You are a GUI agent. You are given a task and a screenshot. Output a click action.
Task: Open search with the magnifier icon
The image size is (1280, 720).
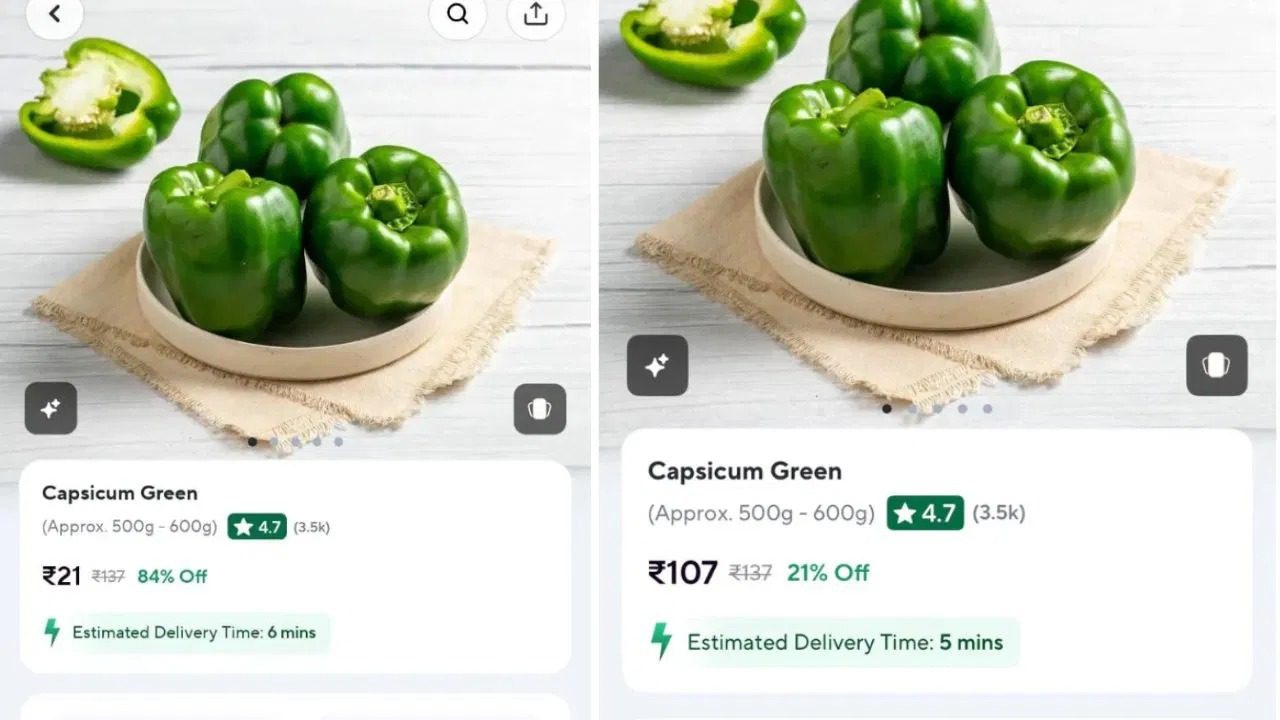tap(458, 14)
